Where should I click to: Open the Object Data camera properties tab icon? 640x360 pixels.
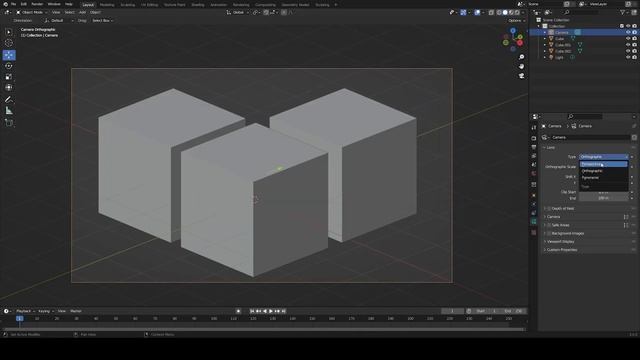[533, 222]
